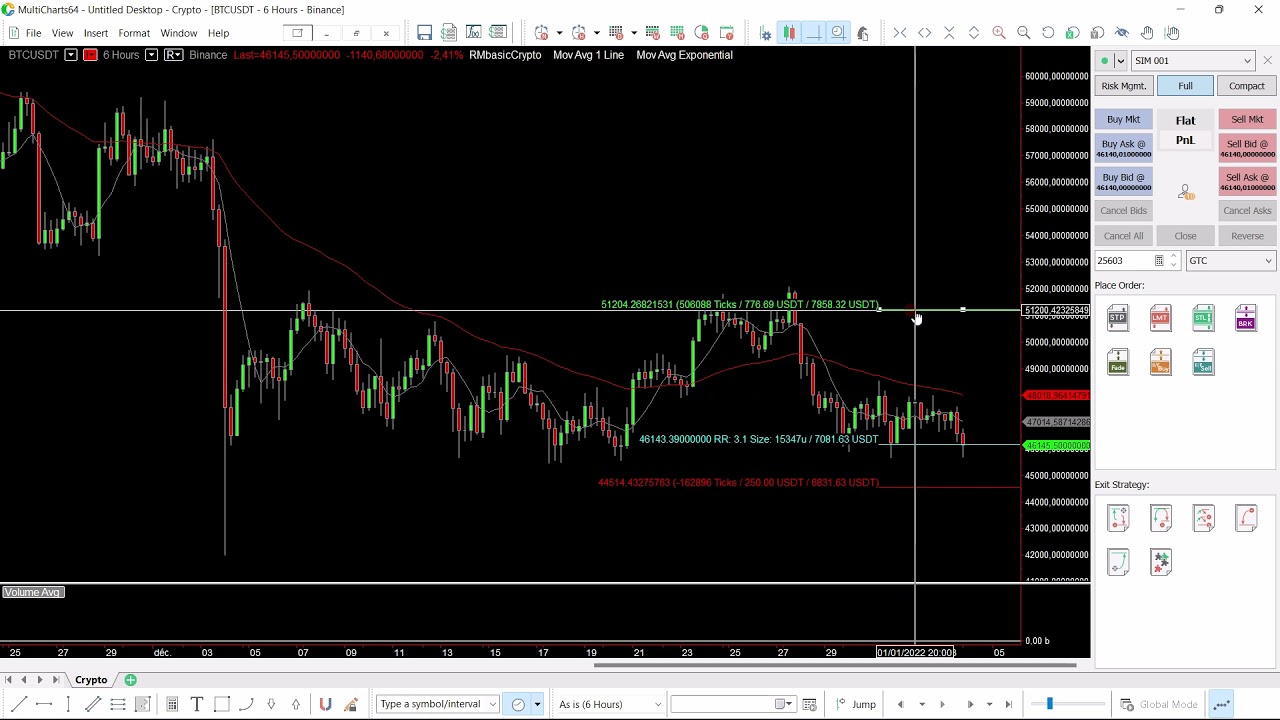The image size is (1280, 720).
Task: Click the reset scale circular arrow icon
Action: coord(1048,33)
